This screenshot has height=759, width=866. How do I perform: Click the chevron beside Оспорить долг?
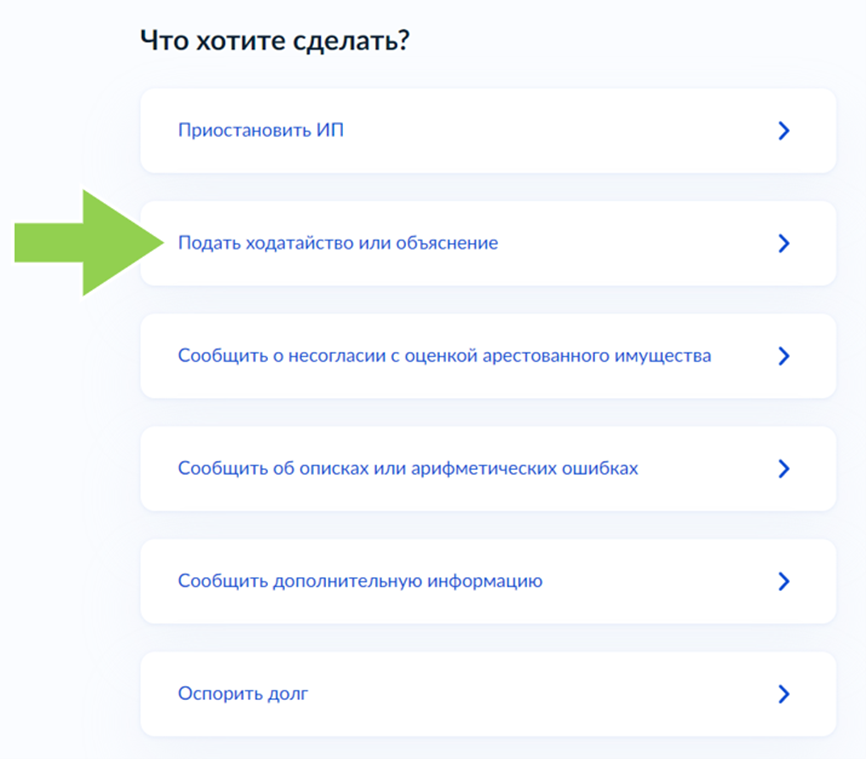(784, 694)
